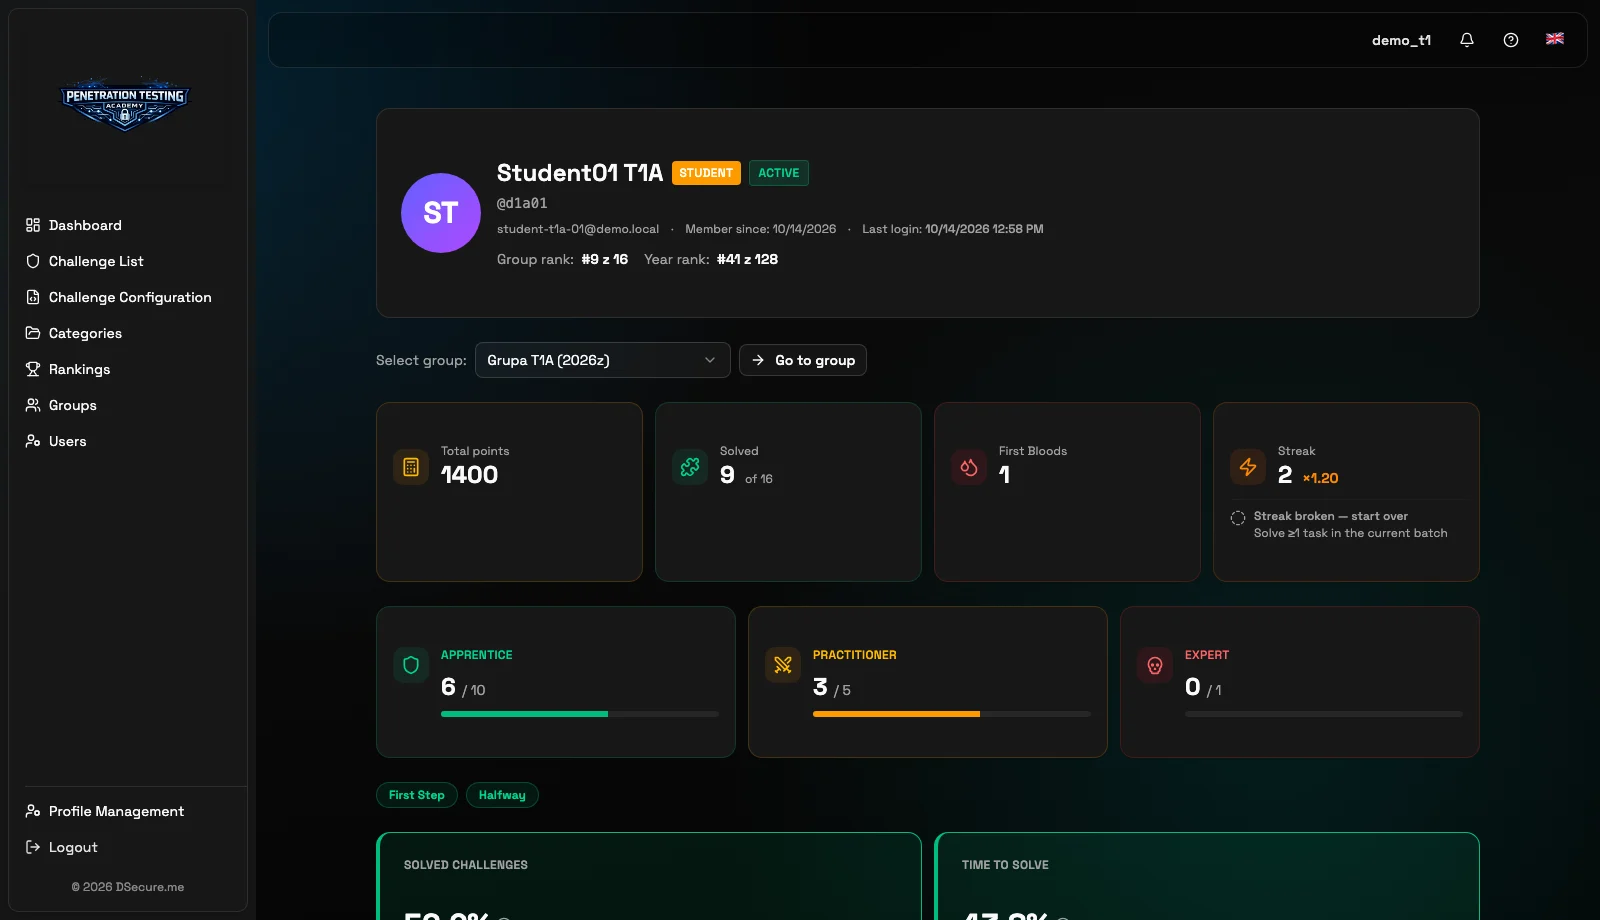
Task: Change language via the UK flag
Action: (1555, 39)
